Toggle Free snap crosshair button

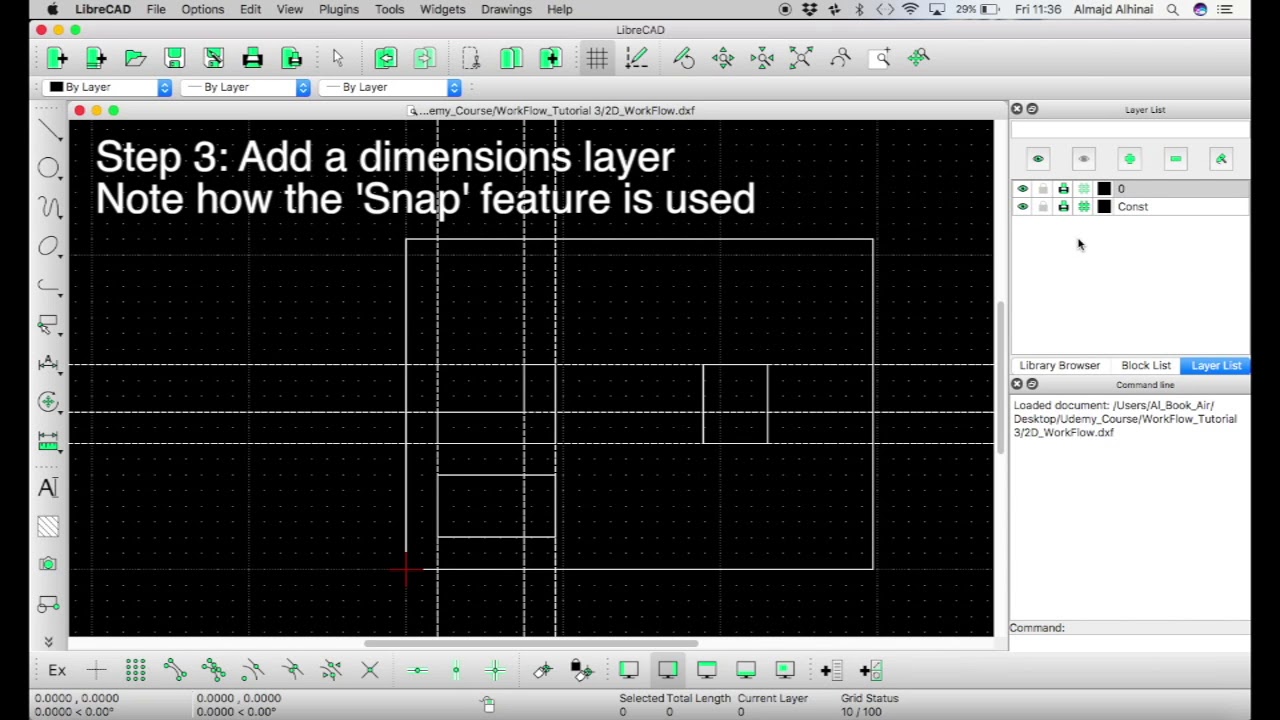pyautogui.click(x=96, y=670)
